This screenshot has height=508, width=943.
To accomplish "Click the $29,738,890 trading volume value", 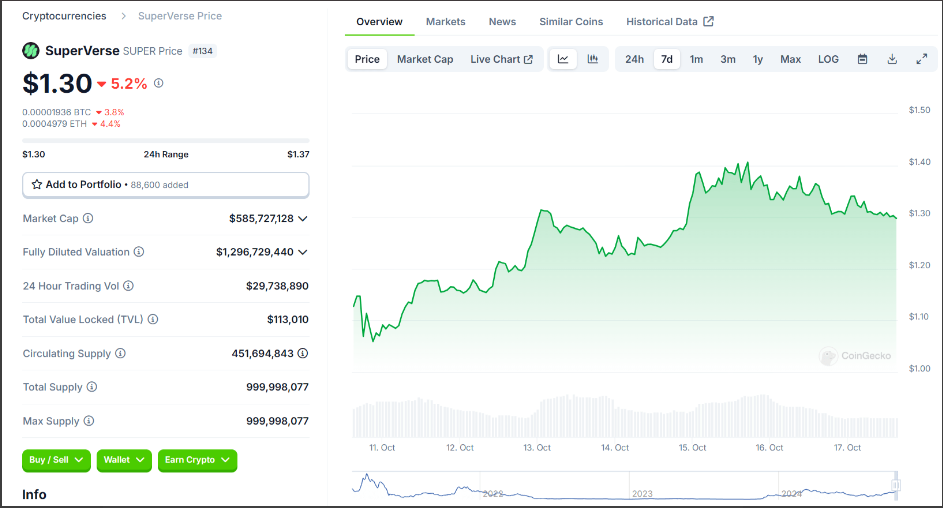I will 277,286.
